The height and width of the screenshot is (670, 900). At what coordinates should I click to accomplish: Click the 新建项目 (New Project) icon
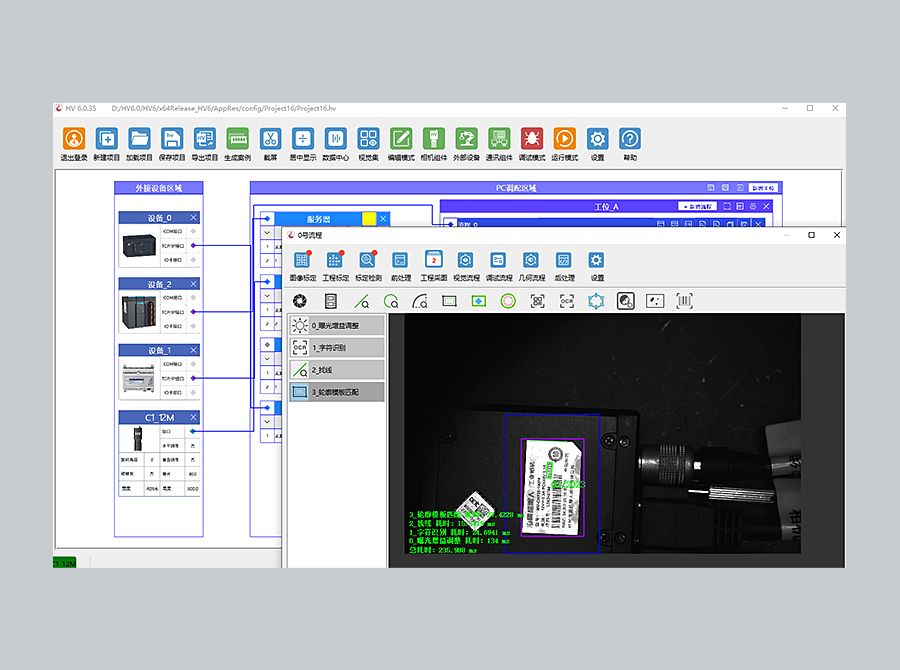click(x=106, y=140)
